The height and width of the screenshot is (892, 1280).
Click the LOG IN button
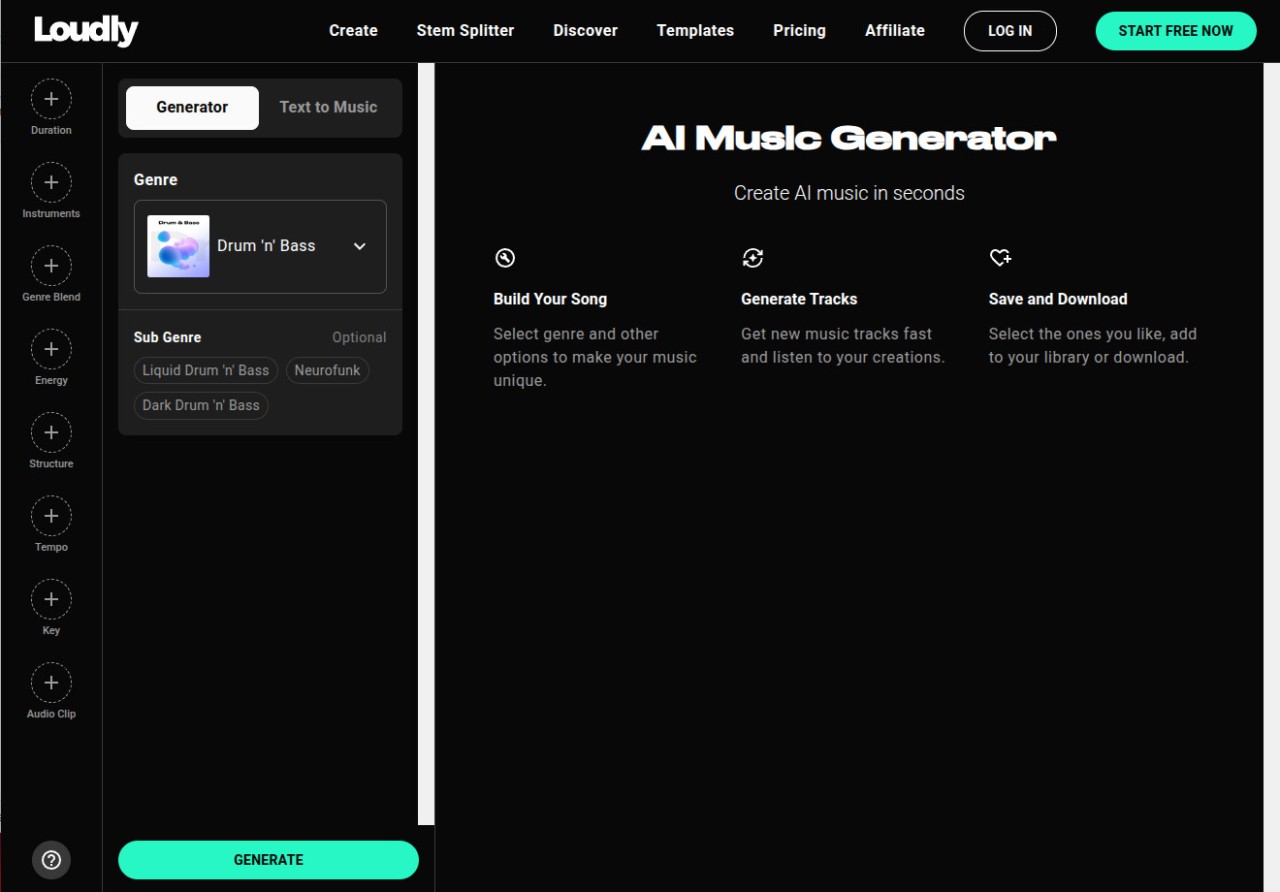[x=1010, y=31]
